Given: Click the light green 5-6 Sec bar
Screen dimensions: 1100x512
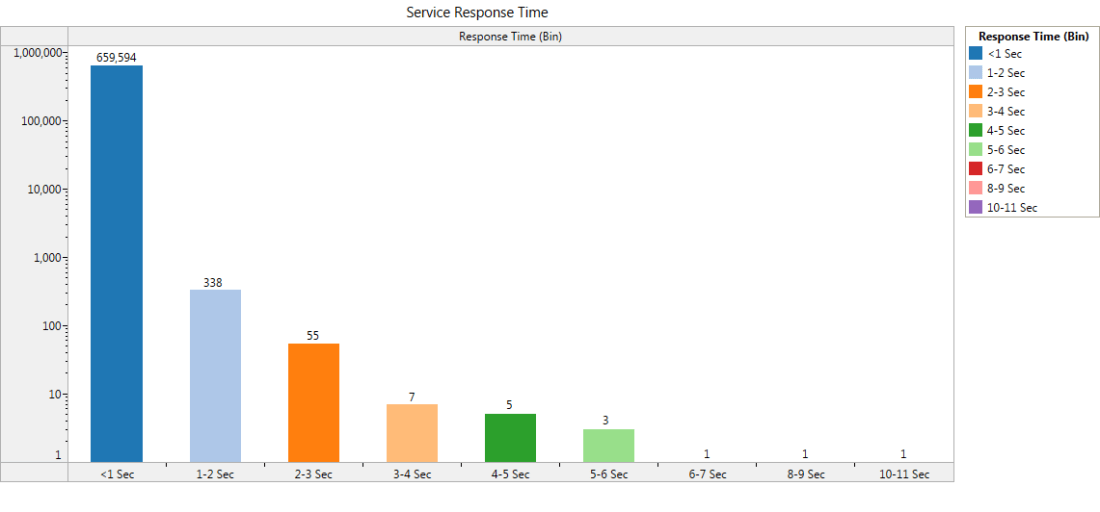Looking at the screenshot, I should tap(608, 444).
